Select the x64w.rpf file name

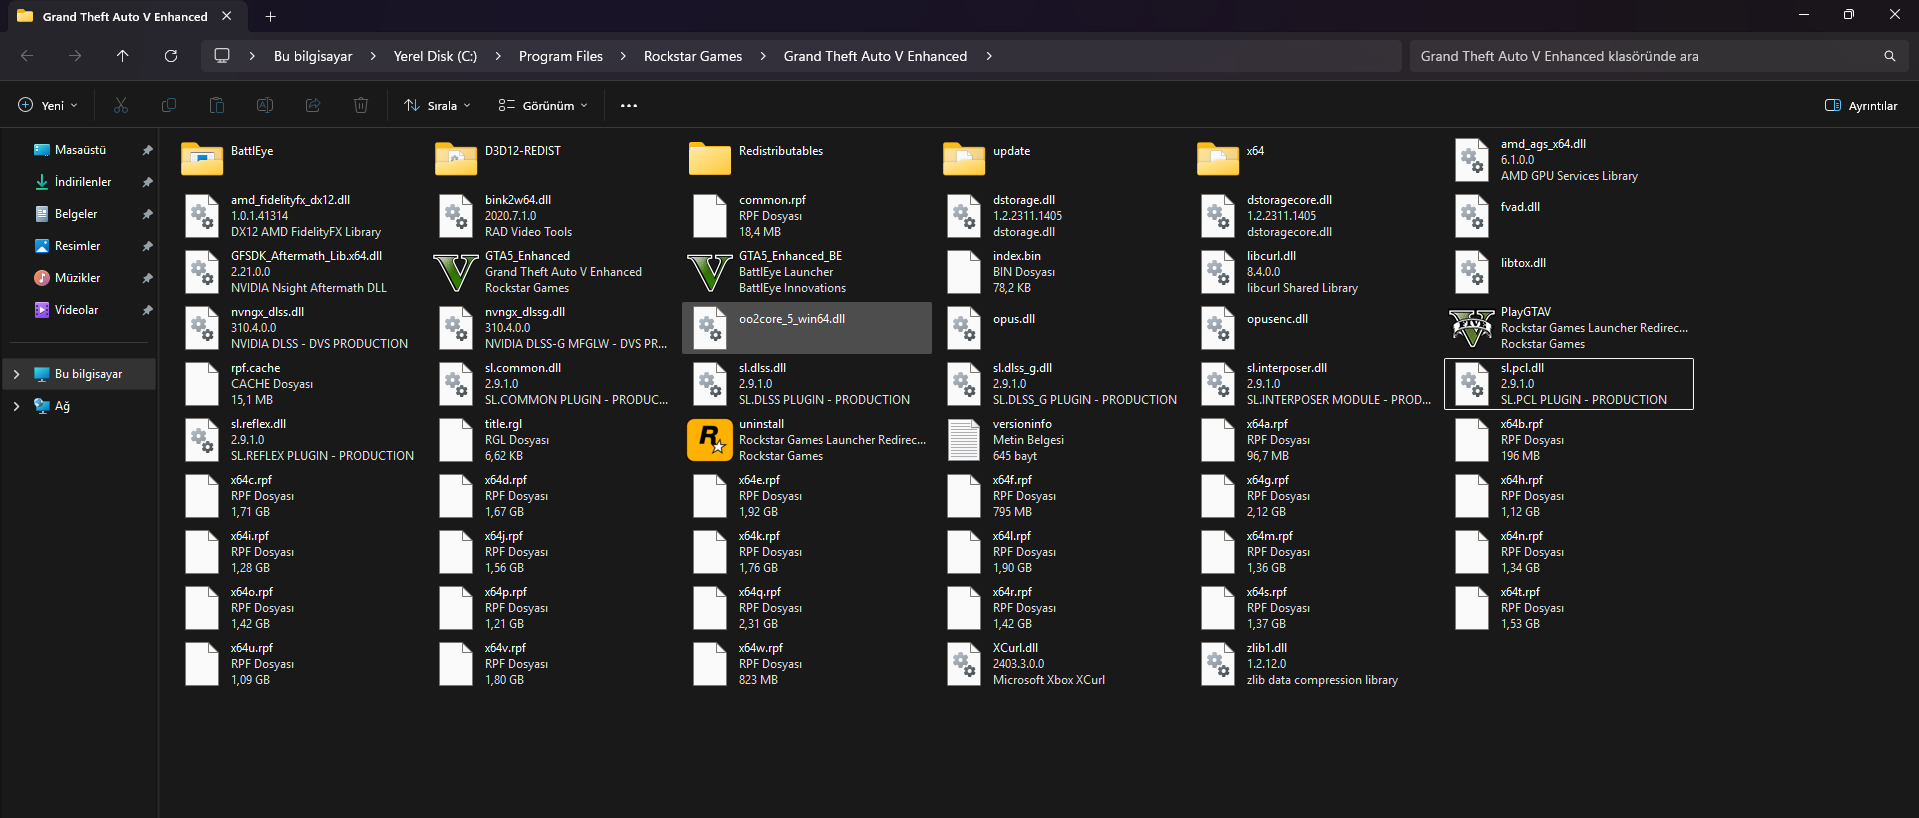click(x=761, y=648)
